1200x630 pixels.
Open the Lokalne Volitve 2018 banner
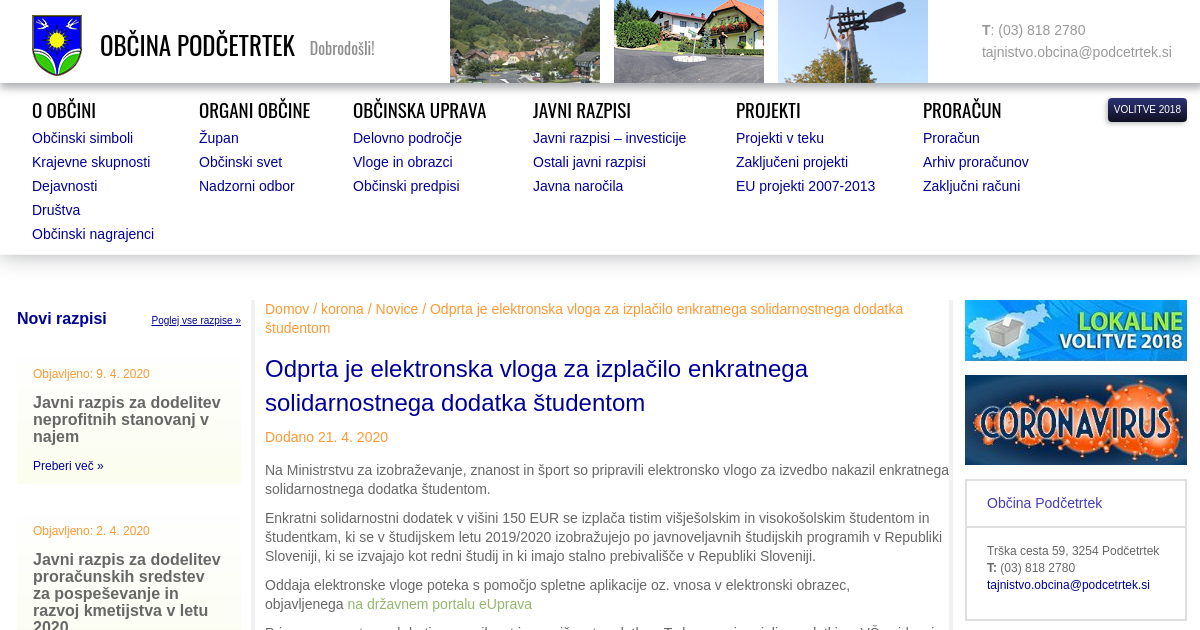(x=1075, y=330)
